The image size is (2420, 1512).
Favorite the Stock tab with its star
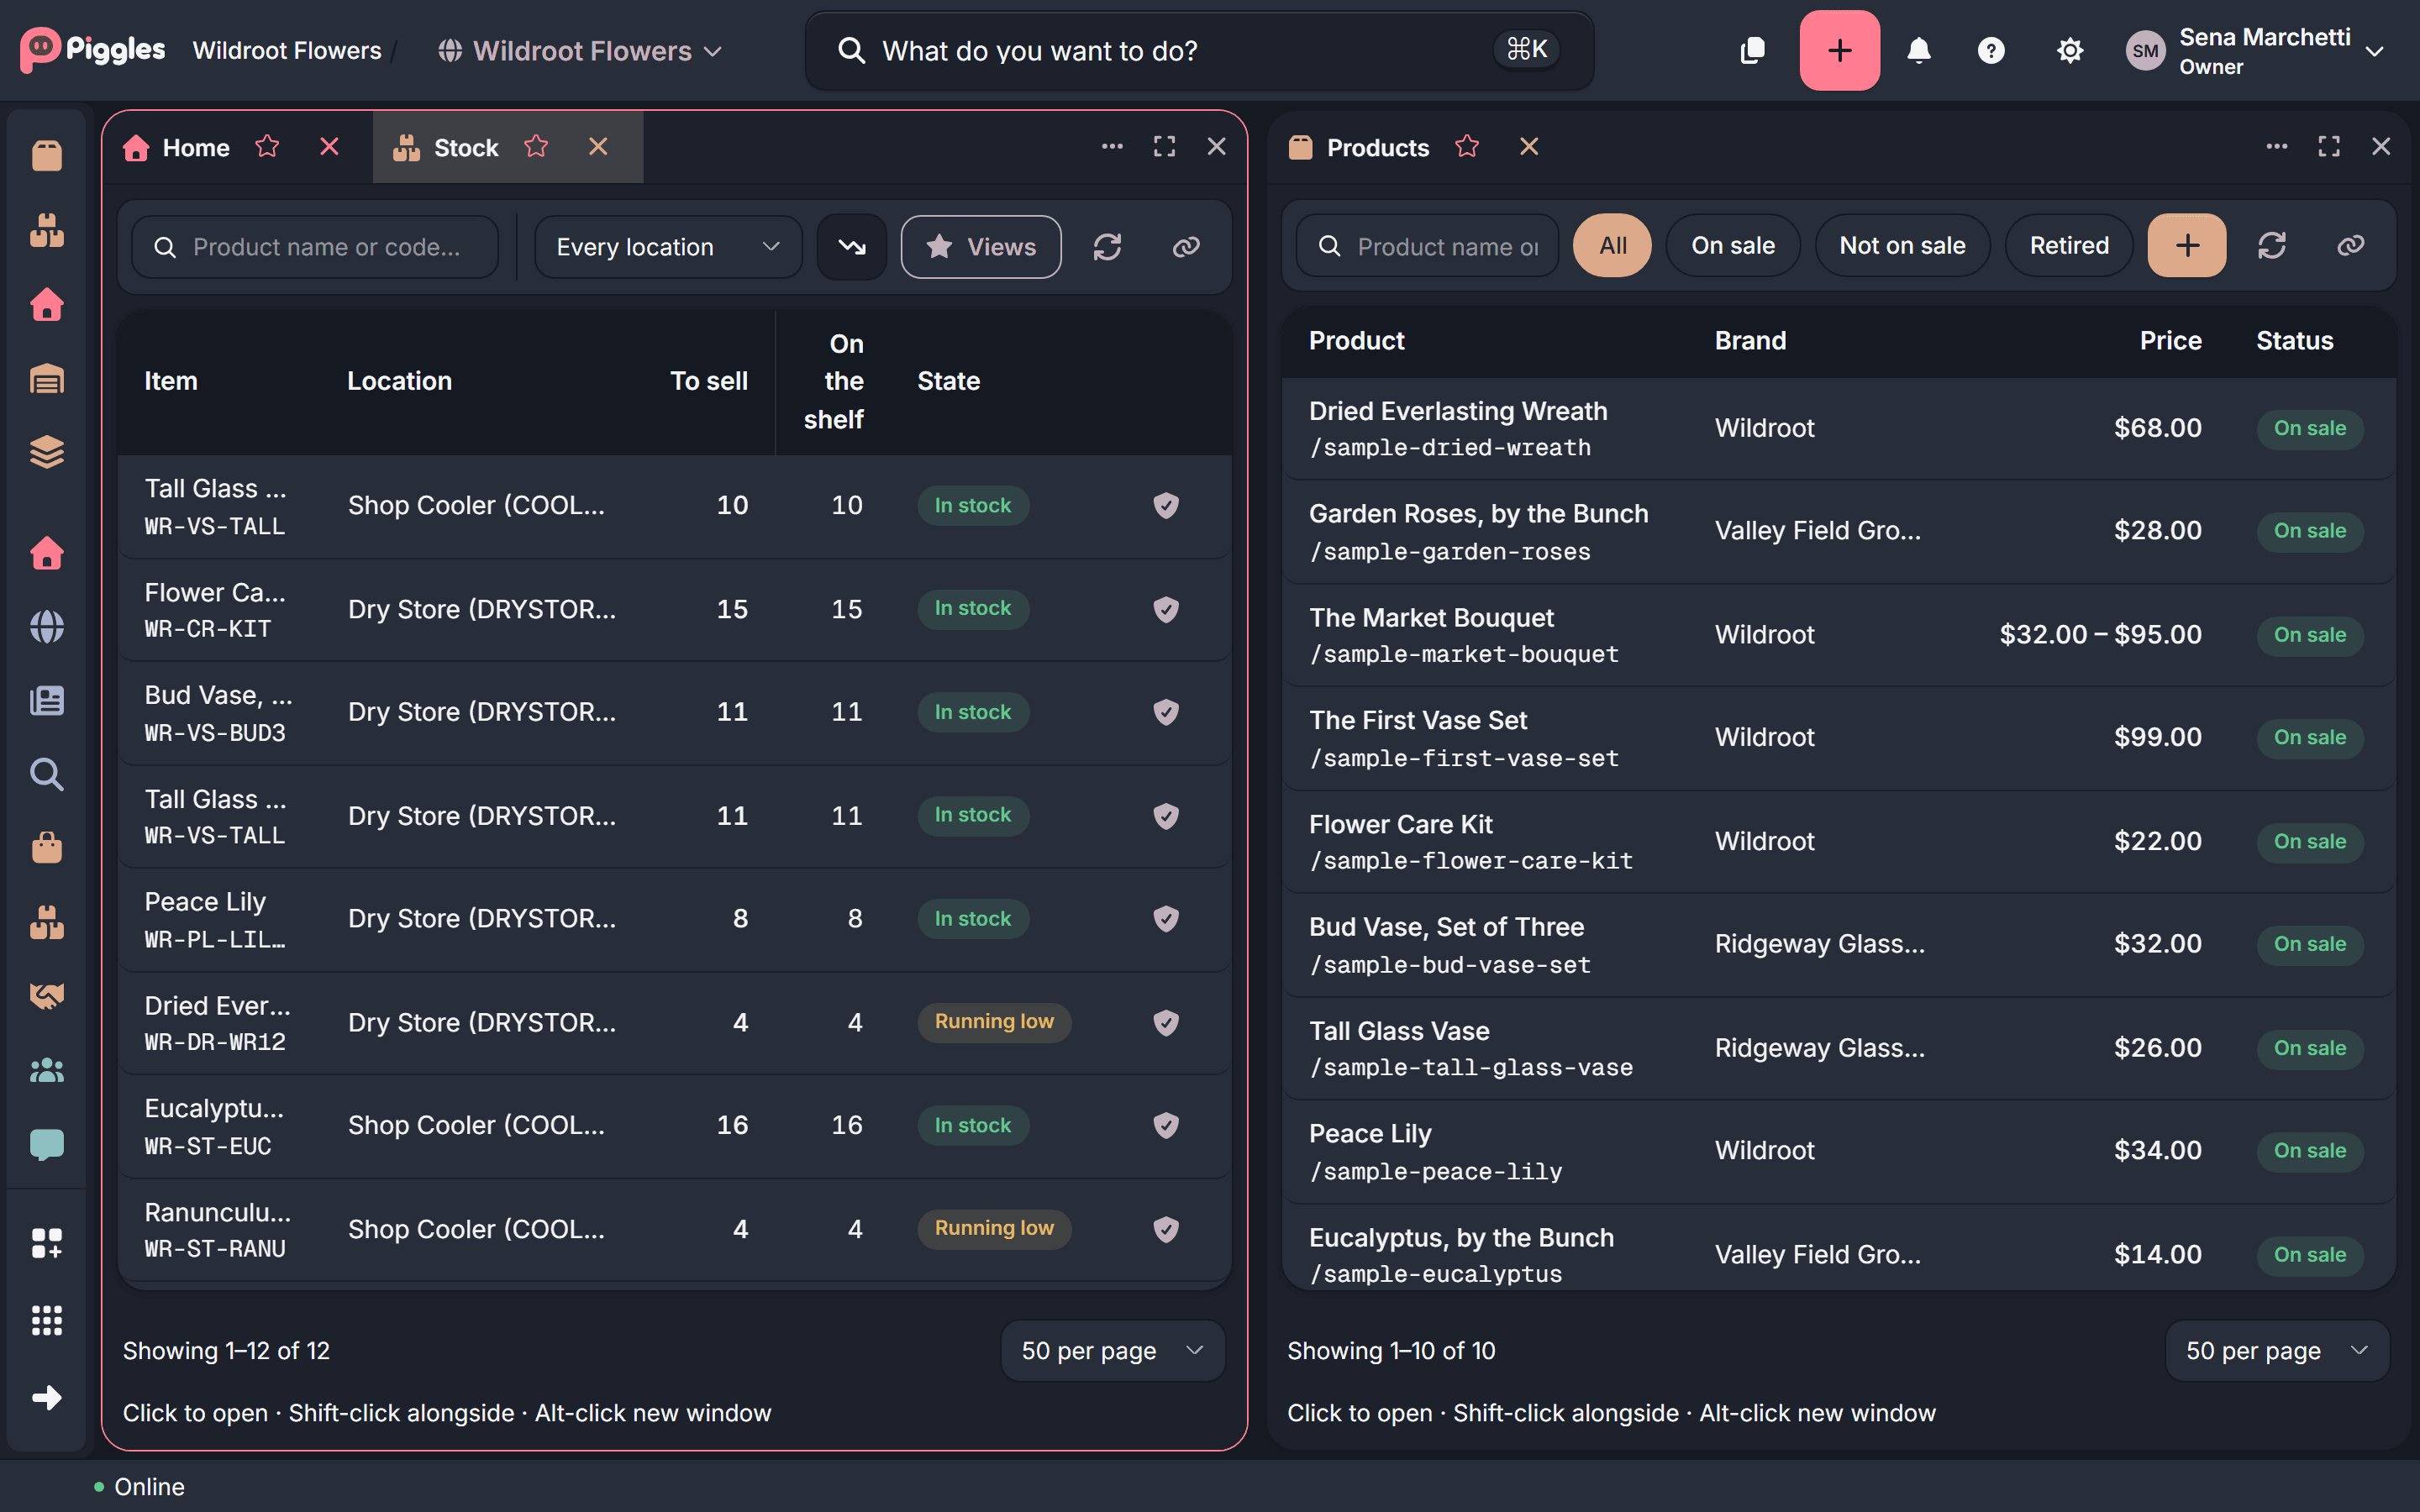[536, 147]
